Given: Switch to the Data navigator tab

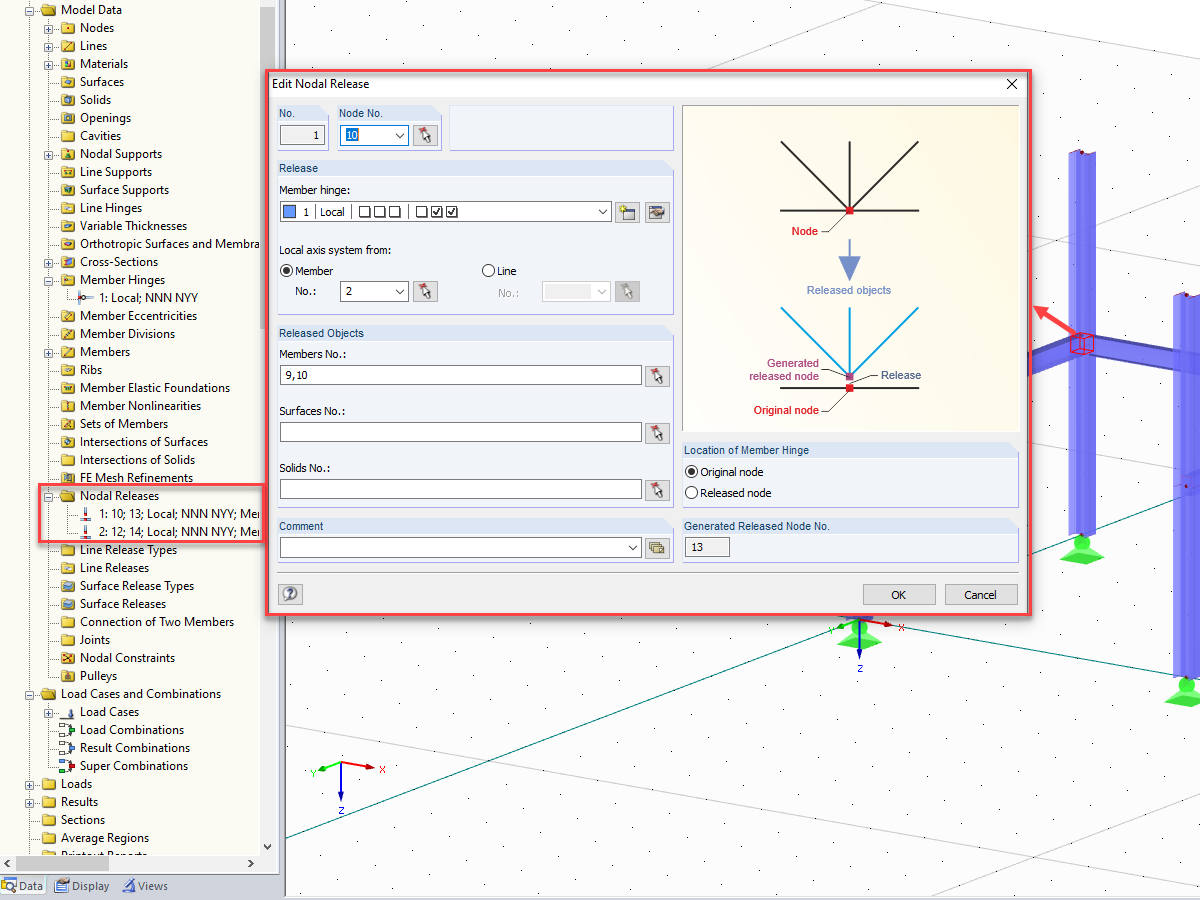Looking at the screenshot, I should click(x=23, y=886).
